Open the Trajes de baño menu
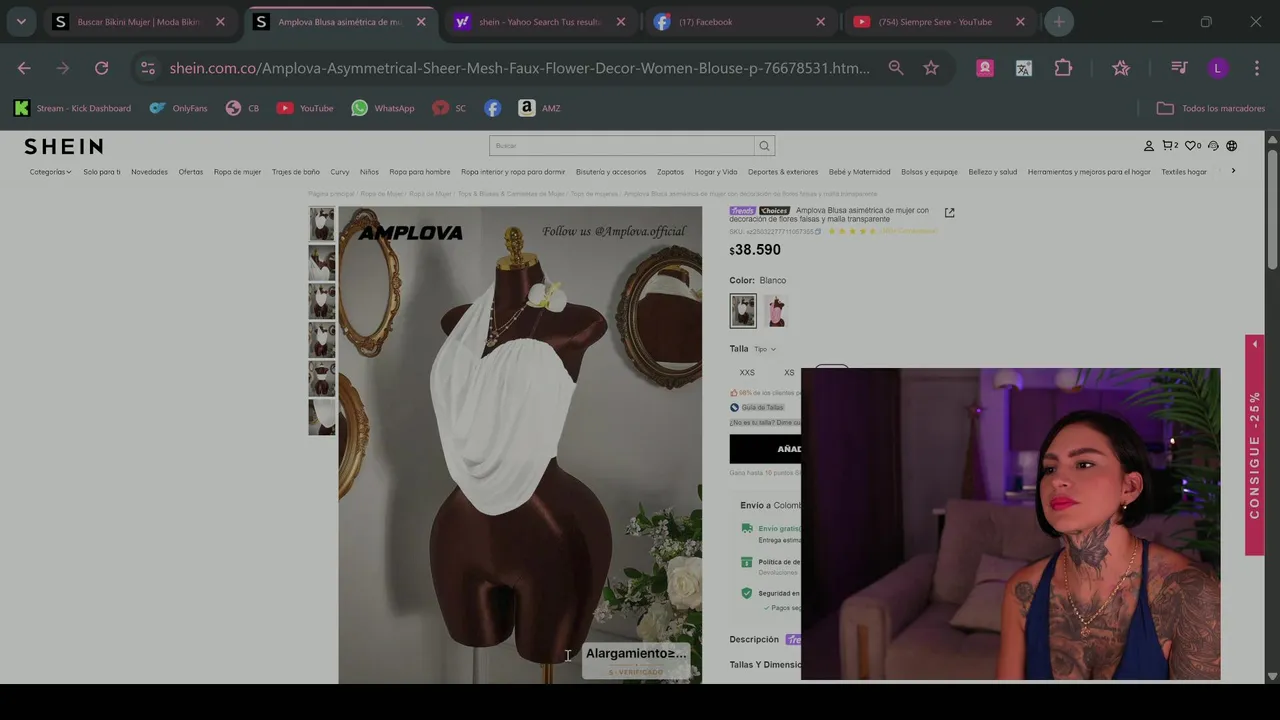Image resolution: width=1280 pixels, height=720 pixels. (x=296, y=172)
